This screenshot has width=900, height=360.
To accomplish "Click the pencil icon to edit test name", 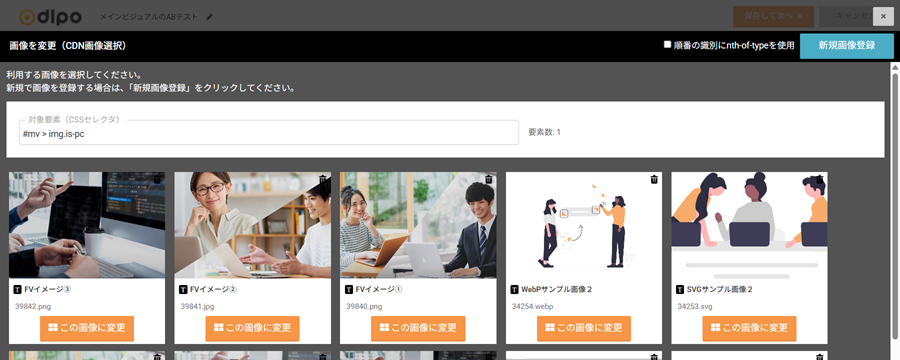I will (x=209, y=17).
